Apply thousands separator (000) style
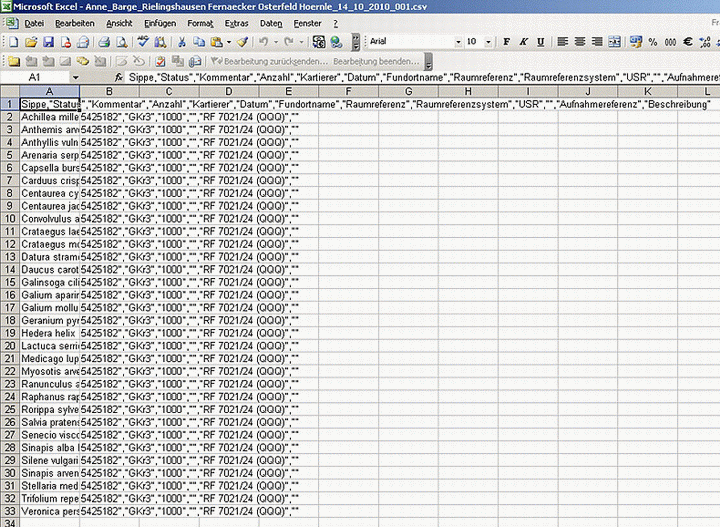 [x=670, y=42]
